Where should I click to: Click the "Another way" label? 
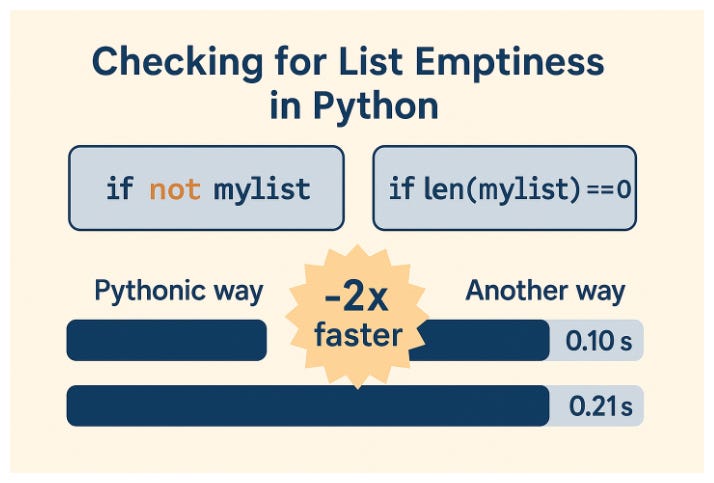point(545,291)
